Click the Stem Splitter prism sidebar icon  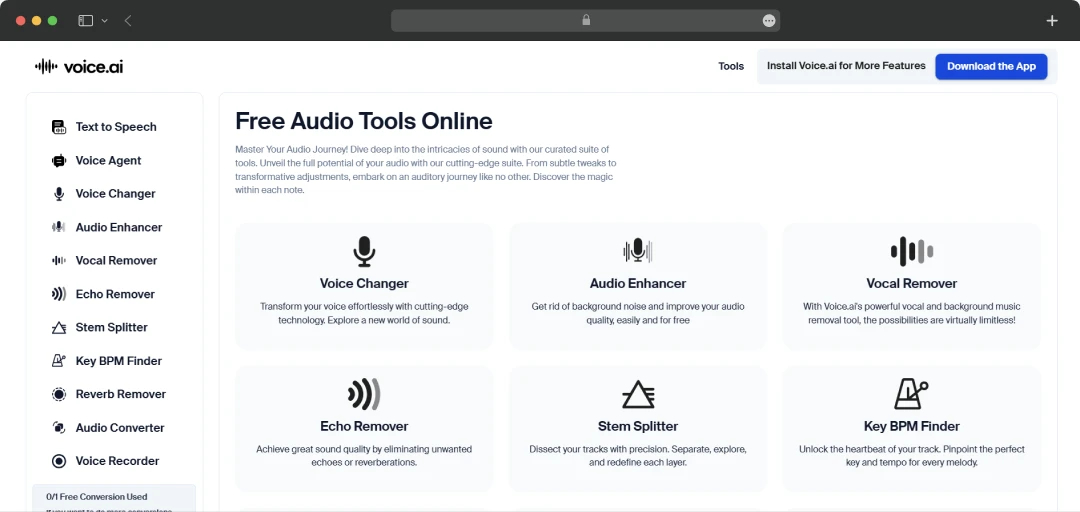(x=59, y=327)
